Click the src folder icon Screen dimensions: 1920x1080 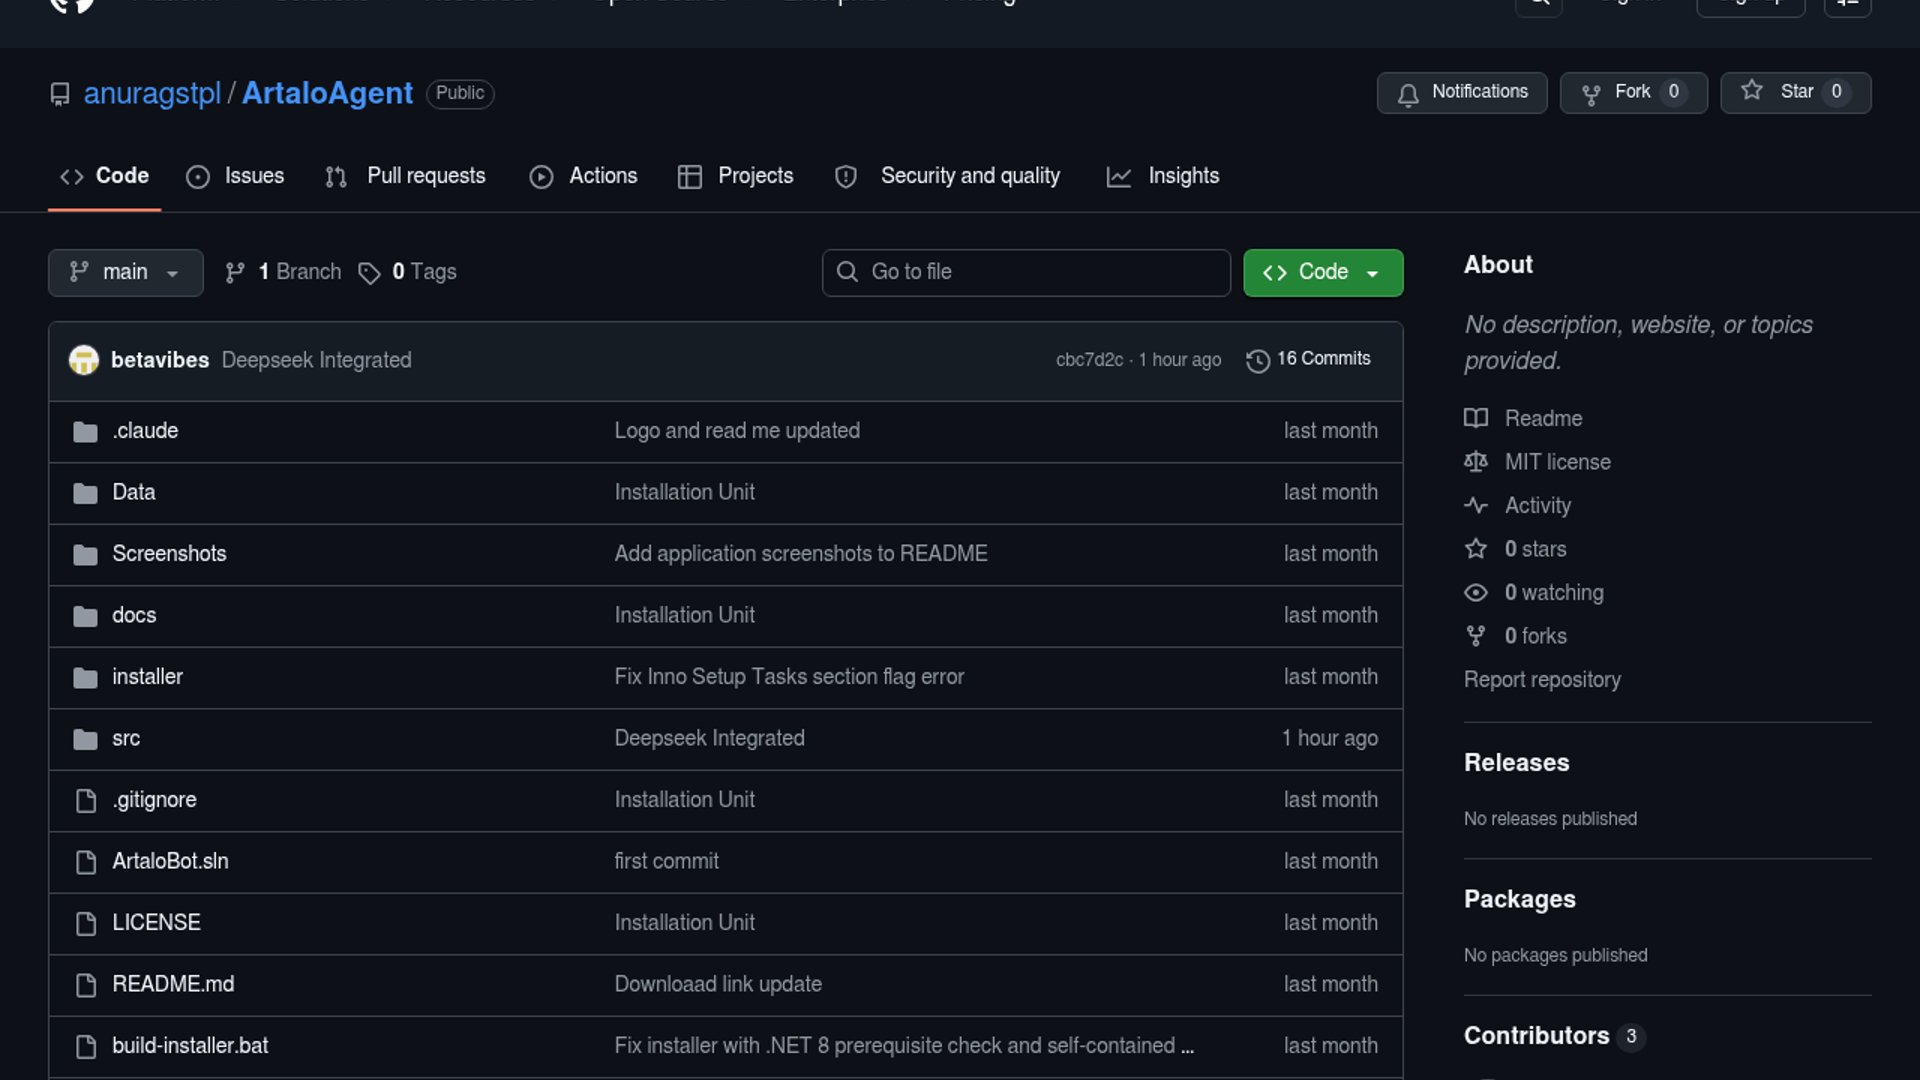coord(86,739)
